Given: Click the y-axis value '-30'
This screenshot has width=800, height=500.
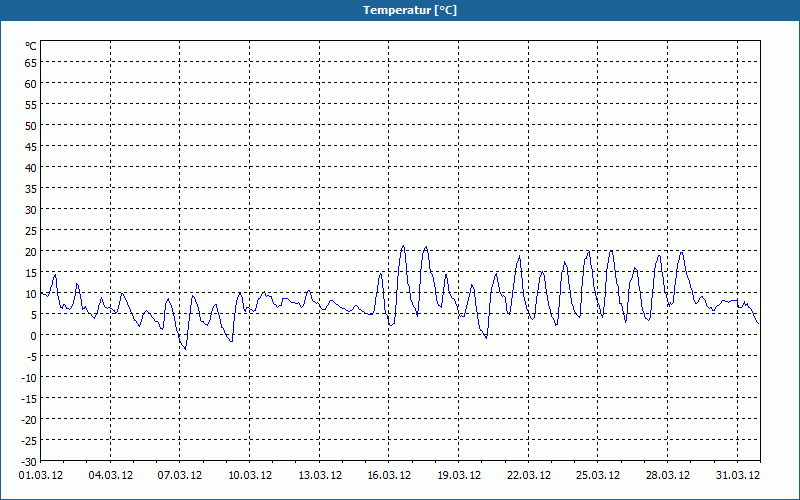Looking at the screenshot, I should 29,462.
